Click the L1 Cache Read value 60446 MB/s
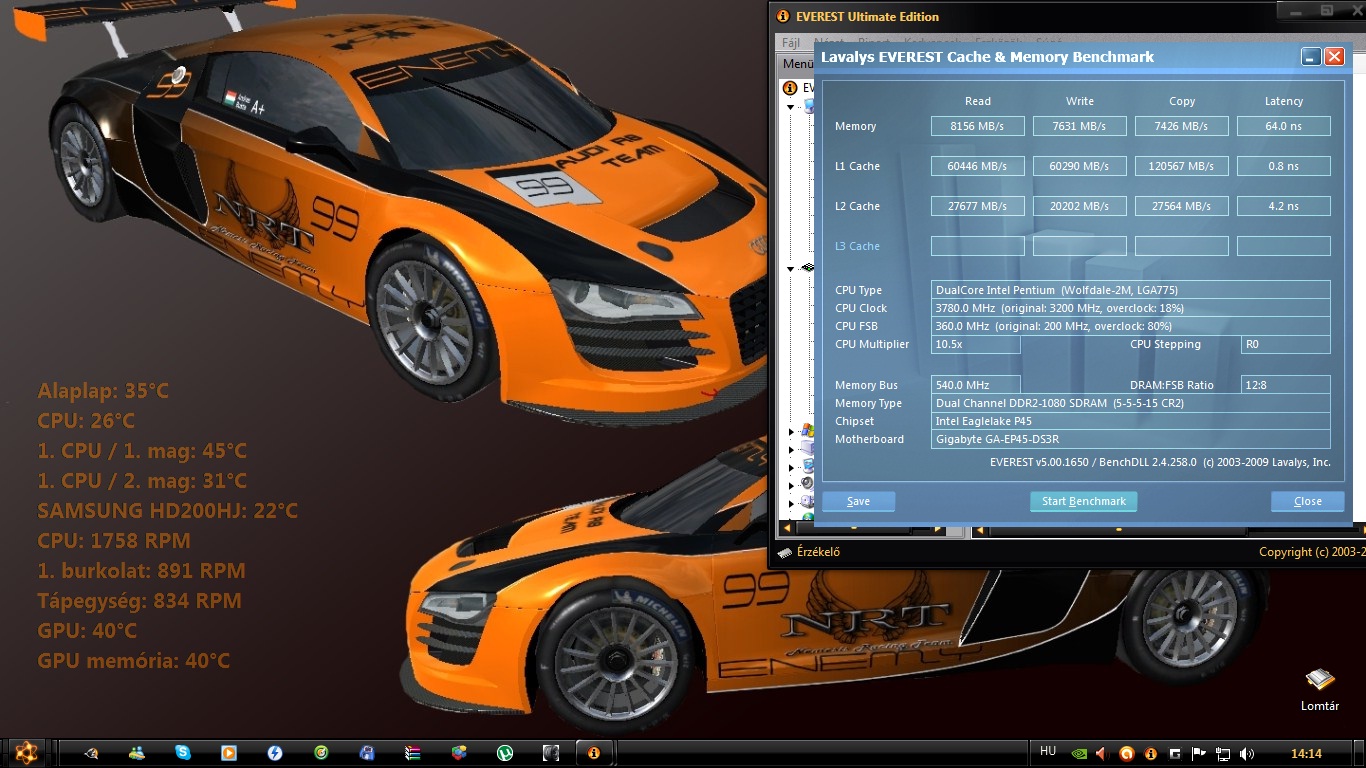The width and height of the screenshot is (1366, 768). pos(978,166)
